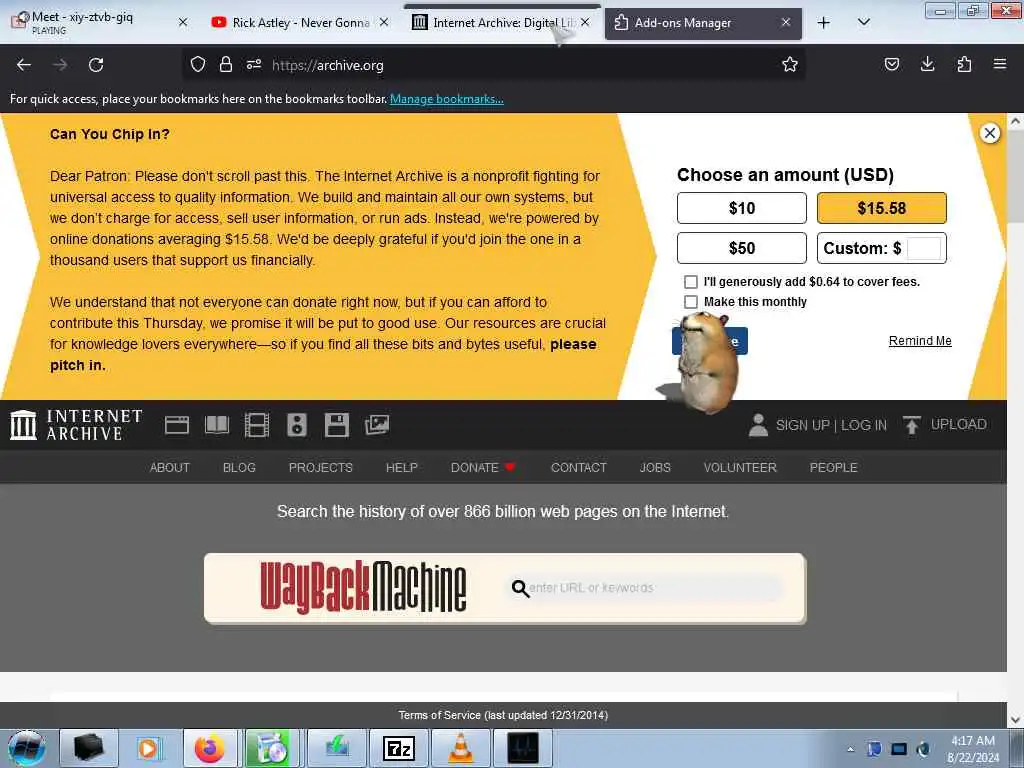Switch to Rick Astley YouTube tab
1024x768 pixels.
291,23
